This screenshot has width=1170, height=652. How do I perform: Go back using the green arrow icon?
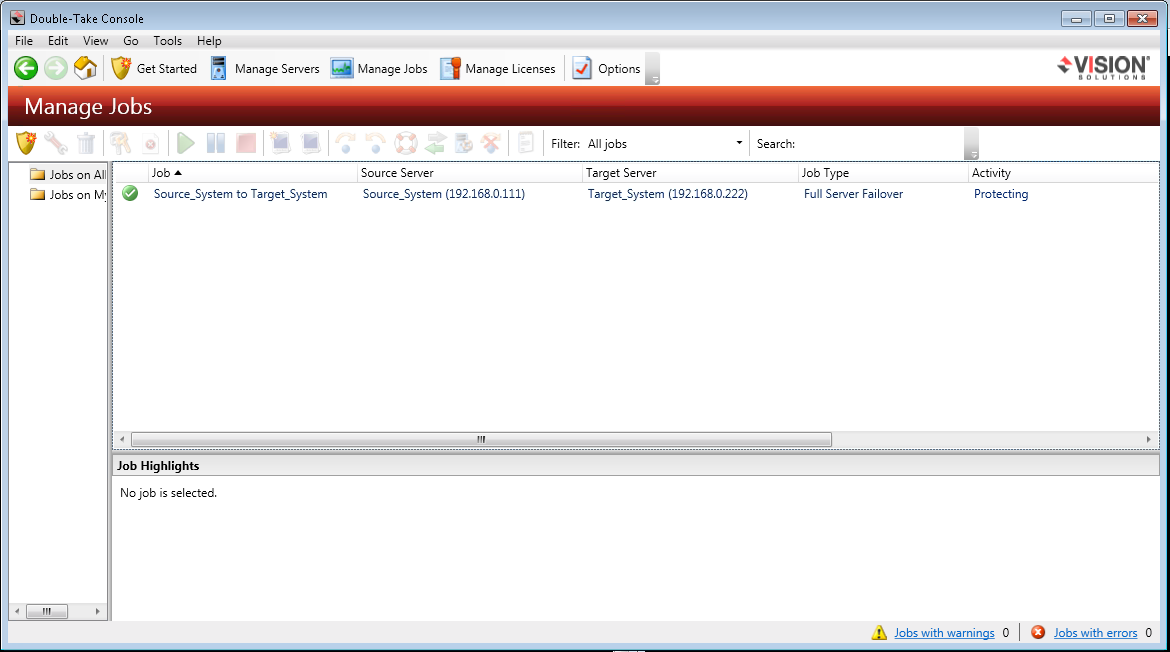pyautogui.click(x=26, y=69)
